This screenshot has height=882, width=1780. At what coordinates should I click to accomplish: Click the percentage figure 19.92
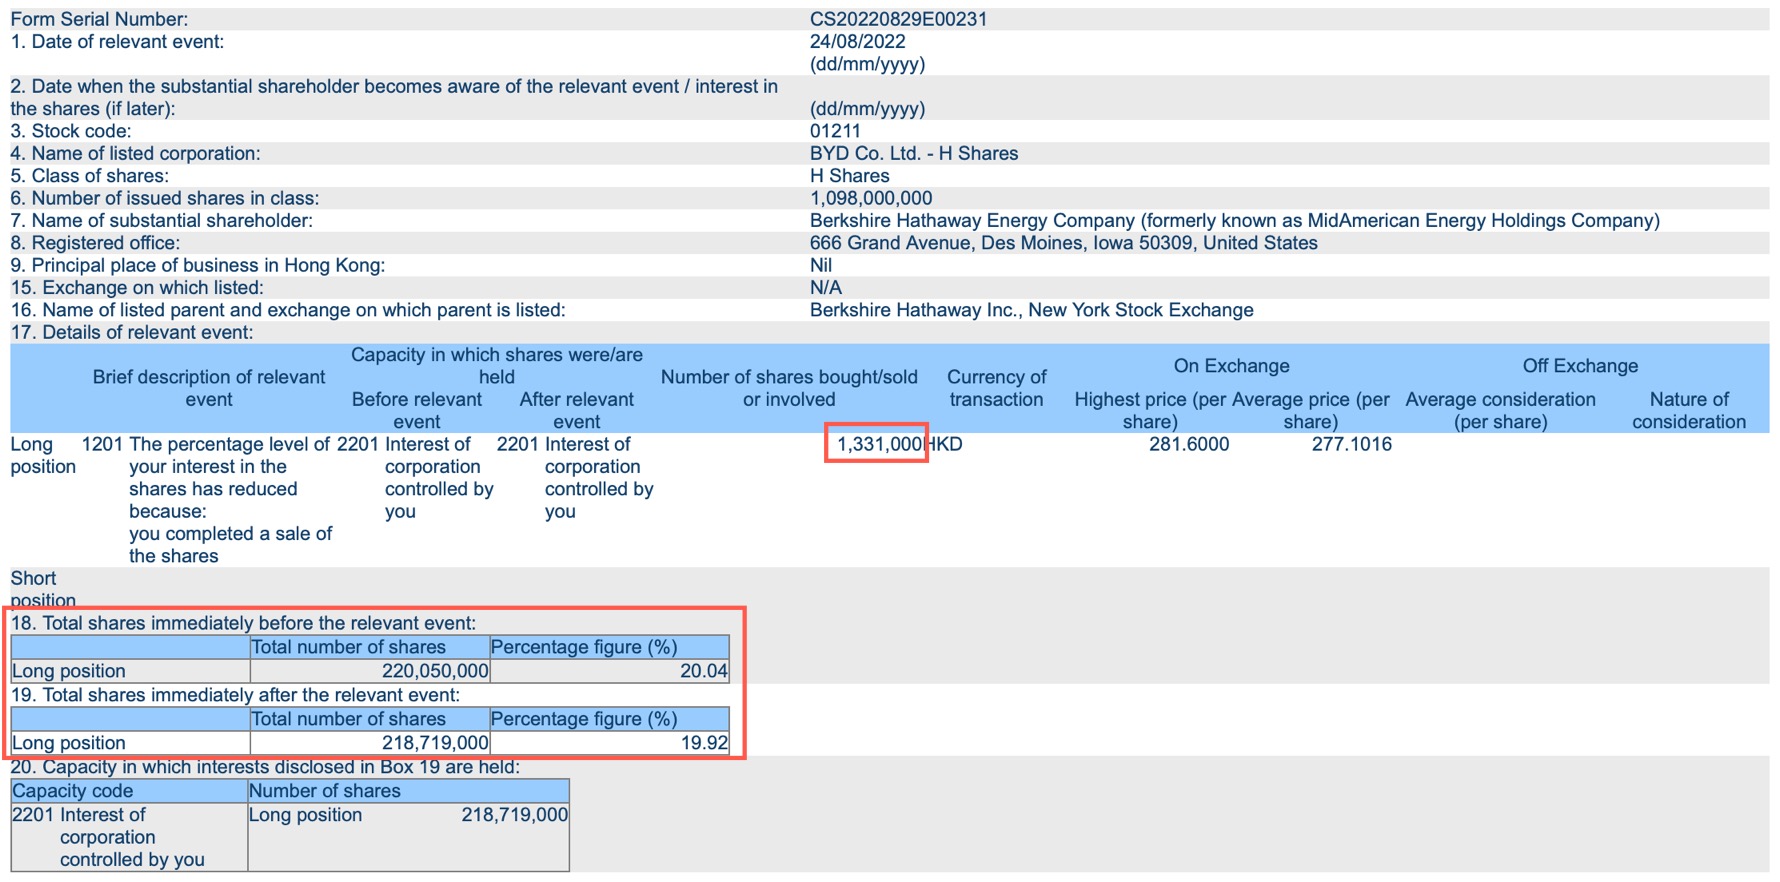[704, 743]
